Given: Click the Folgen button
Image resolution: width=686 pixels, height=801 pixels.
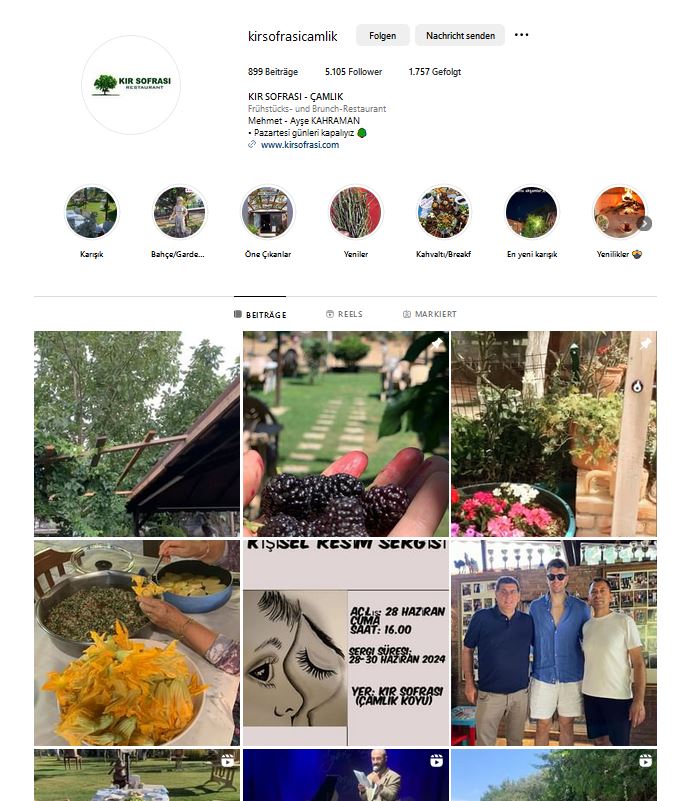Looking at the screenshot, I should [x=383, y=35].
